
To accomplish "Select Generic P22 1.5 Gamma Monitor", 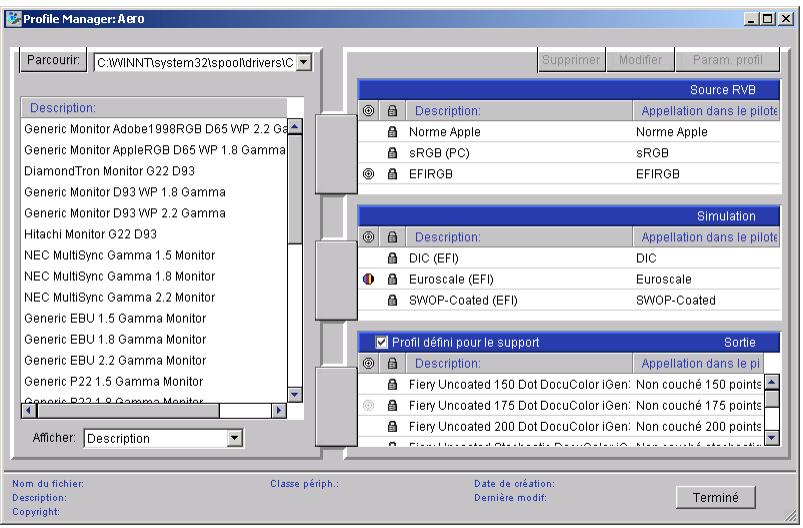I will coord(154,382).
